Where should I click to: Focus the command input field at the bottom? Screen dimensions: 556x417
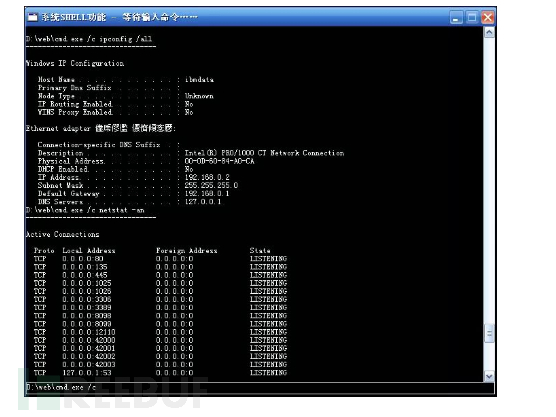[x=260, y=388]
